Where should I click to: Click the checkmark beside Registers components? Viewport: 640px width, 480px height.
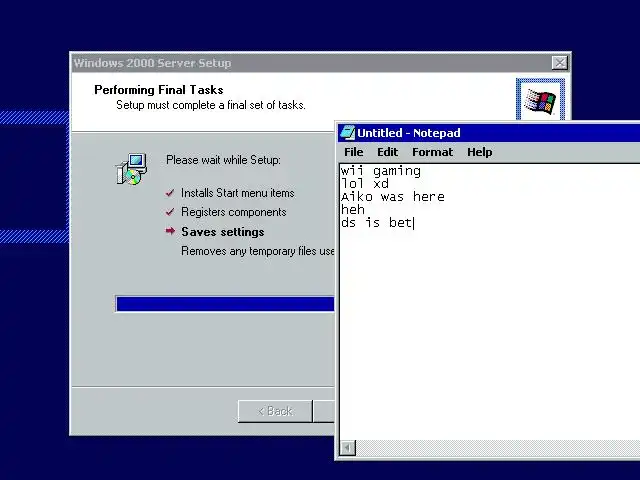[170, 212]
